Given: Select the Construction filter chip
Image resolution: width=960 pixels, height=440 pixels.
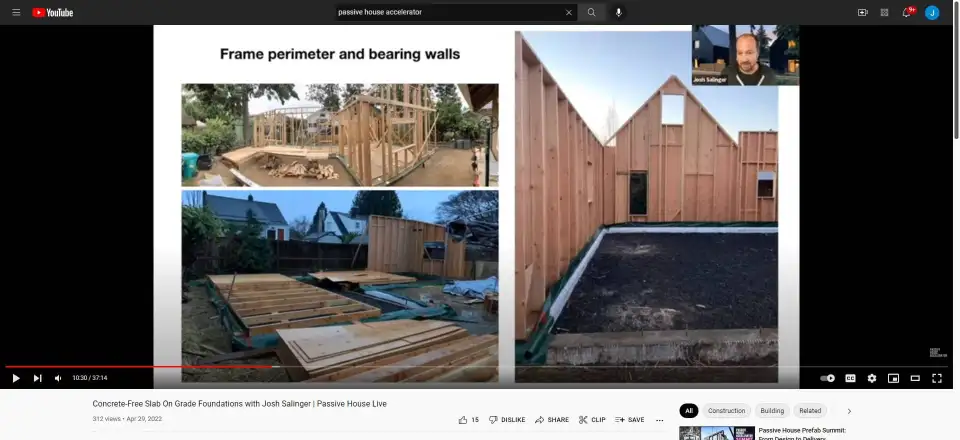Looking at the screenshot, I should click(x=726, y=410).
